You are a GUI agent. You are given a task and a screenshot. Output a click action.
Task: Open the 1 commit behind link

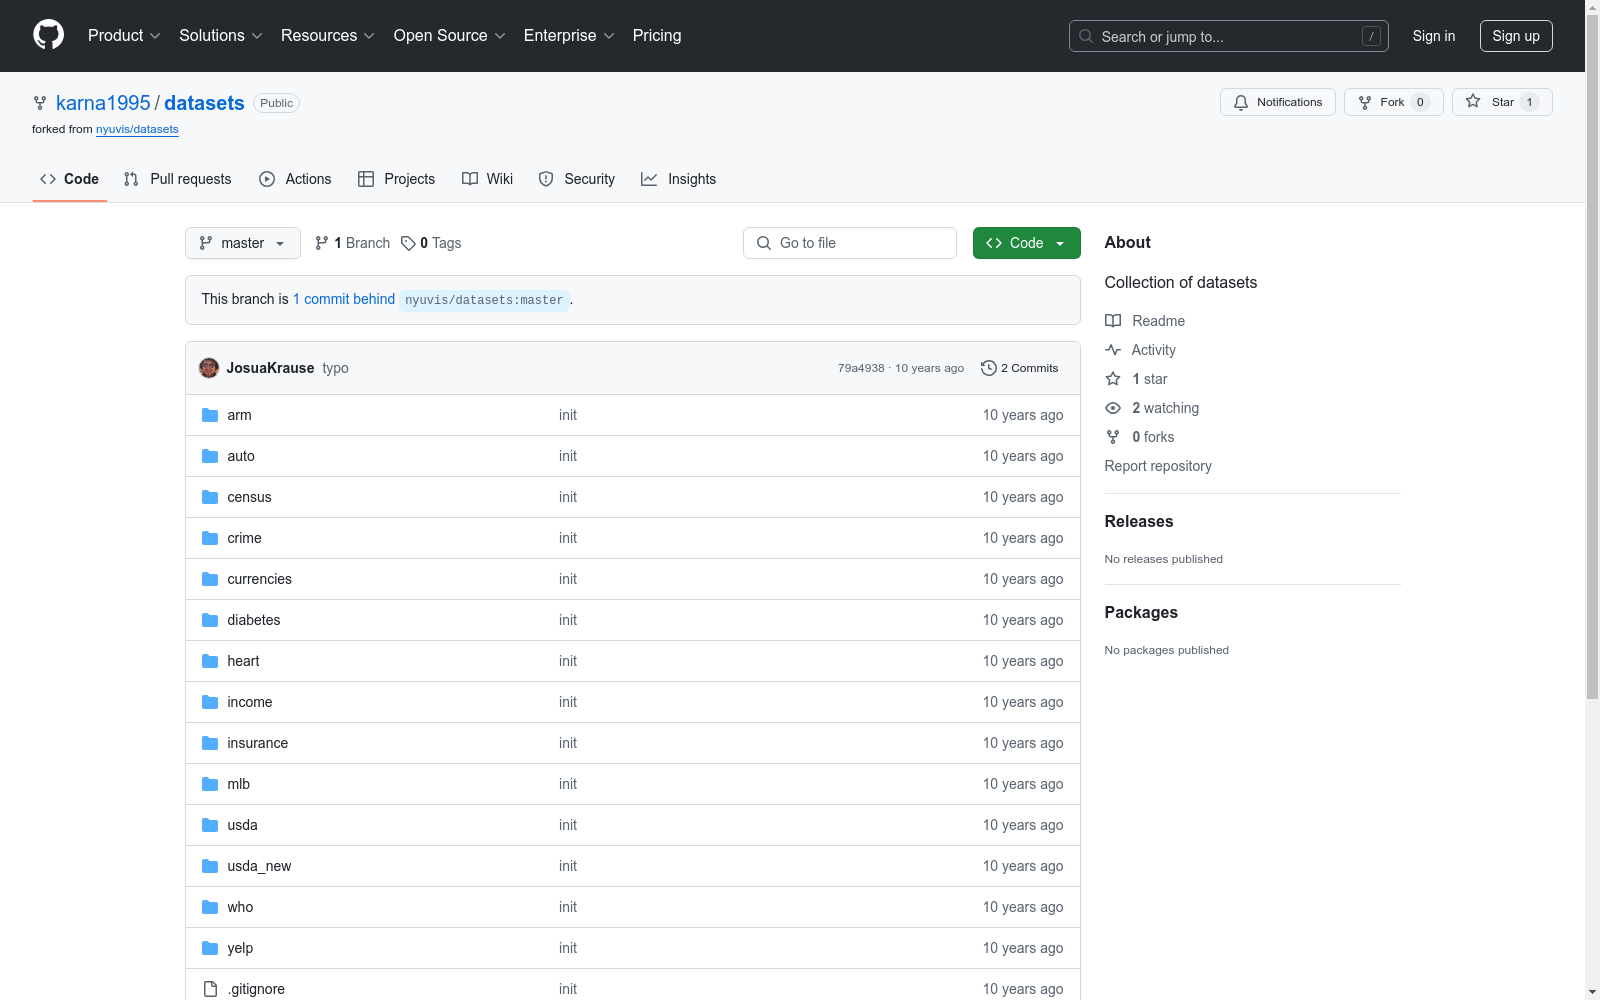pyautogui.click(x=344, y=299)
